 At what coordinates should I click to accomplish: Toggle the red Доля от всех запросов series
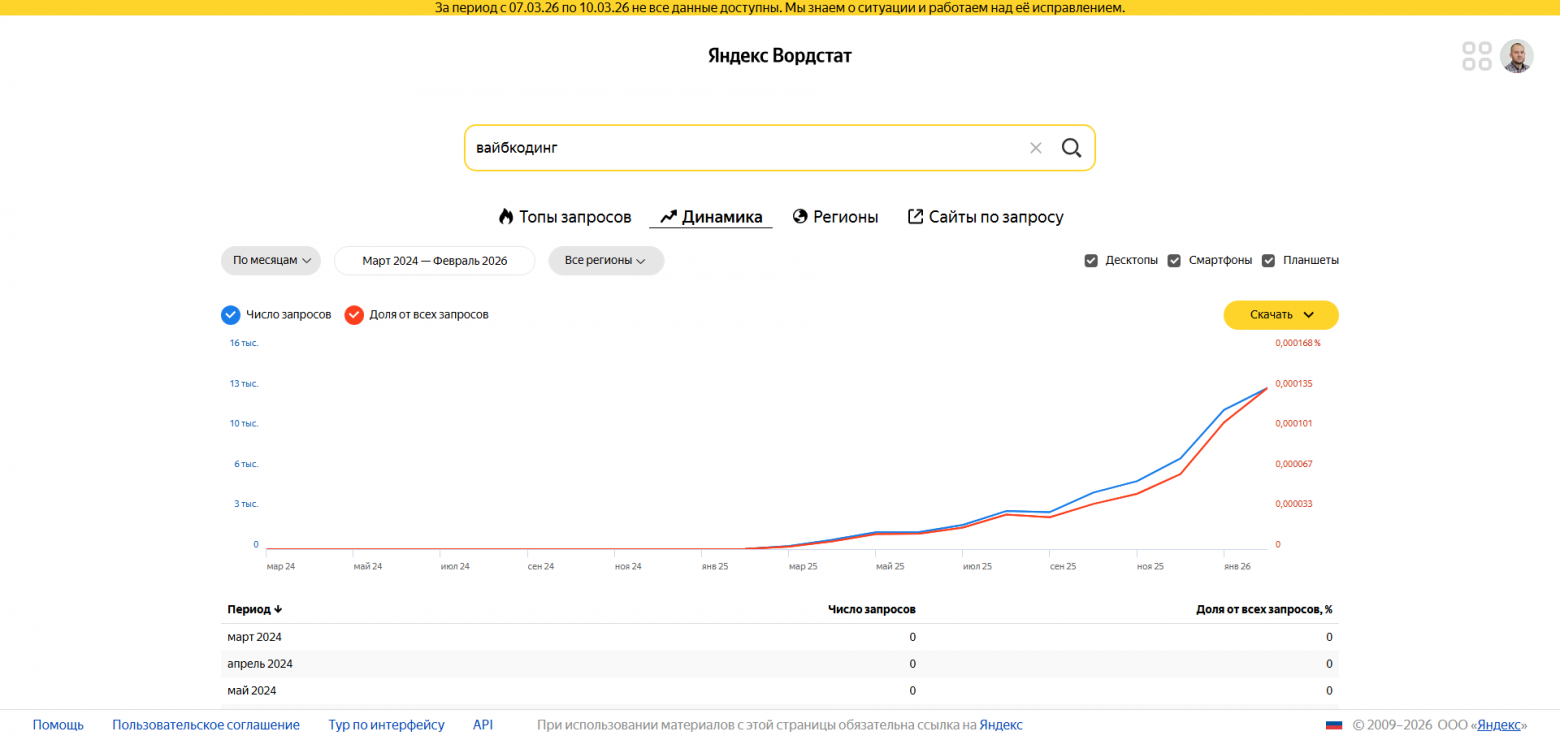[354, 315]
